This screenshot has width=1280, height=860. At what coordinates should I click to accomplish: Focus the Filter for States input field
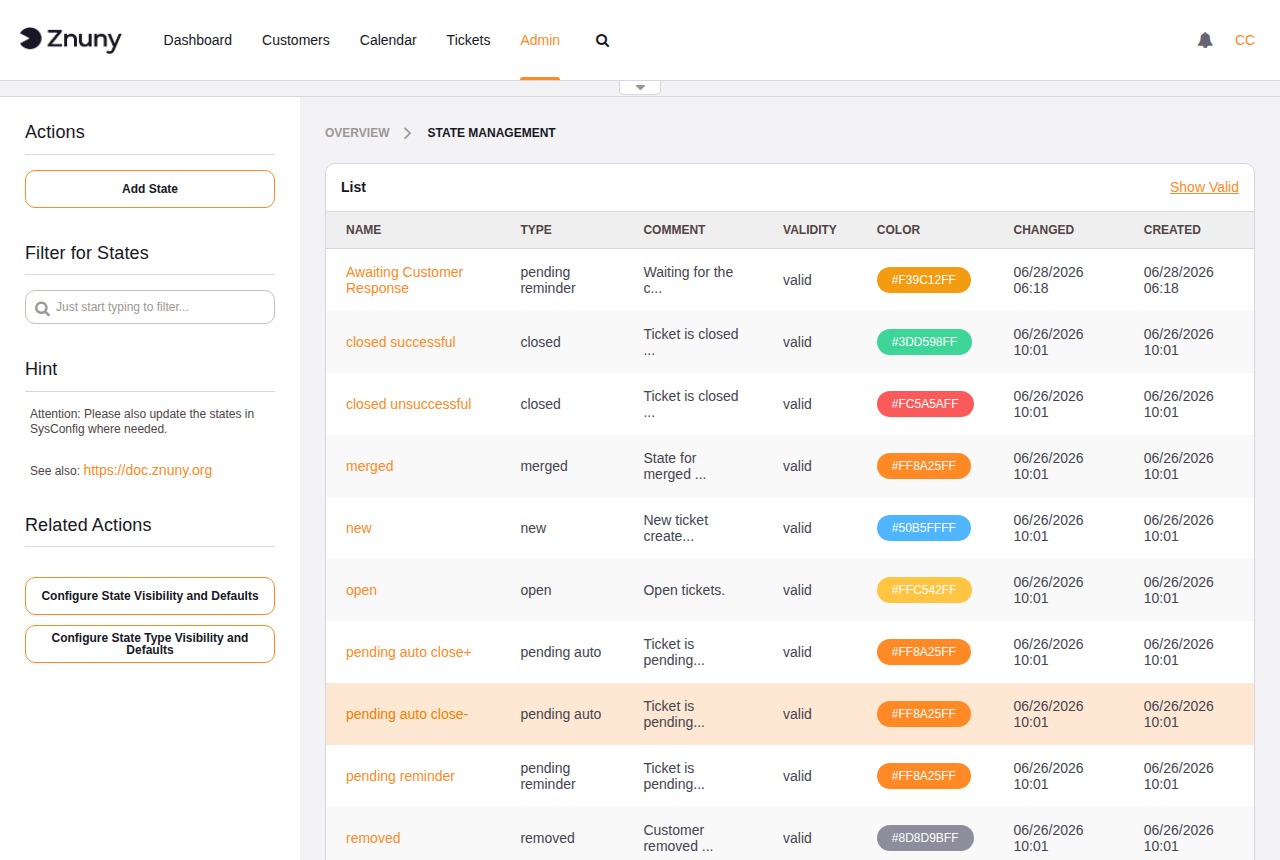[150, 307]
